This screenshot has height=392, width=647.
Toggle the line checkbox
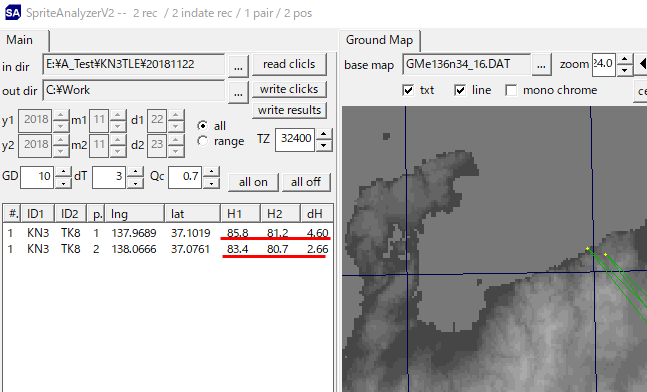pyautogui.click(x=460, y=90)
